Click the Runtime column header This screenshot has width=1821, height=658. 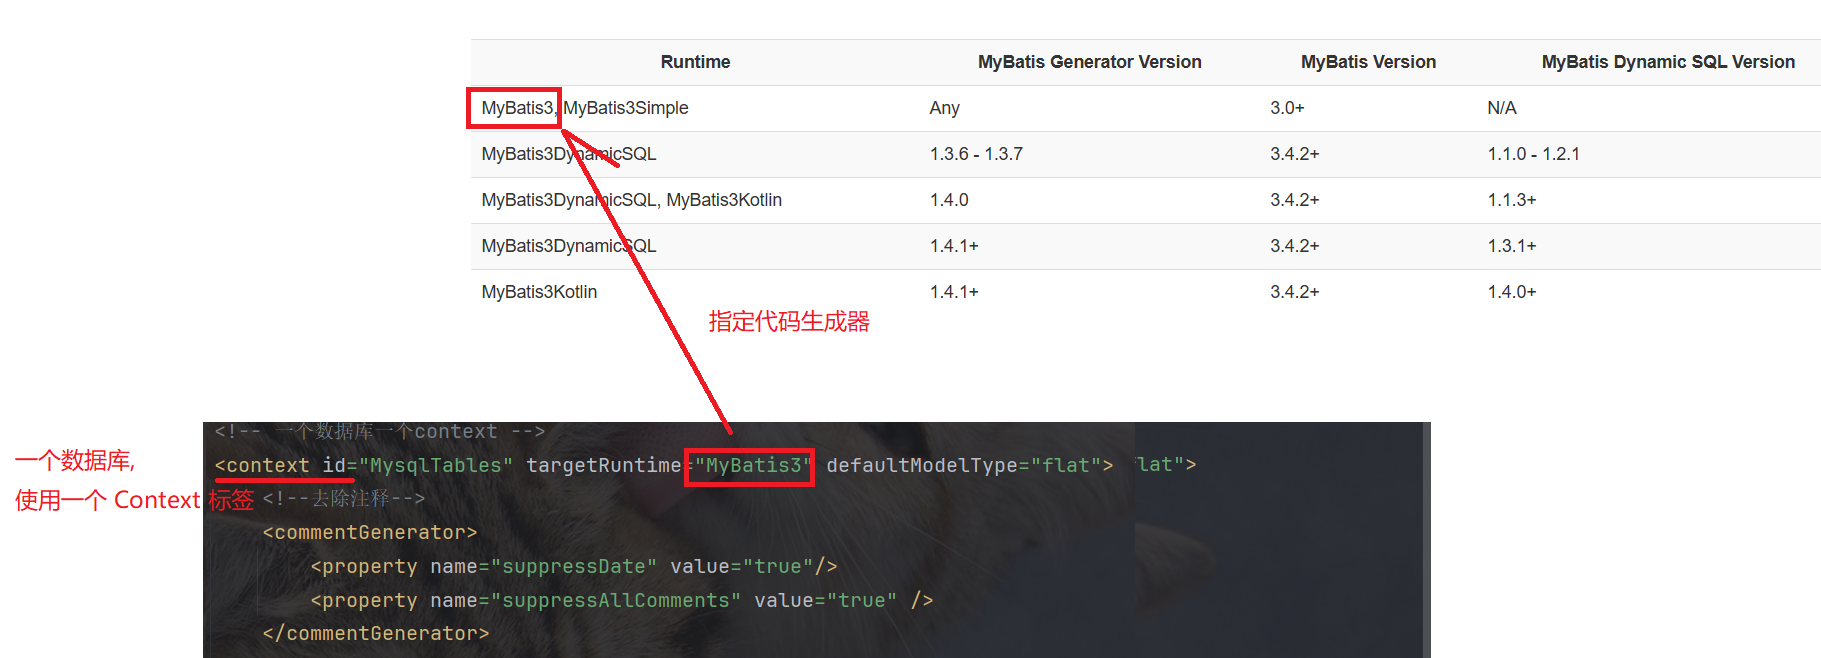[695, 62]
